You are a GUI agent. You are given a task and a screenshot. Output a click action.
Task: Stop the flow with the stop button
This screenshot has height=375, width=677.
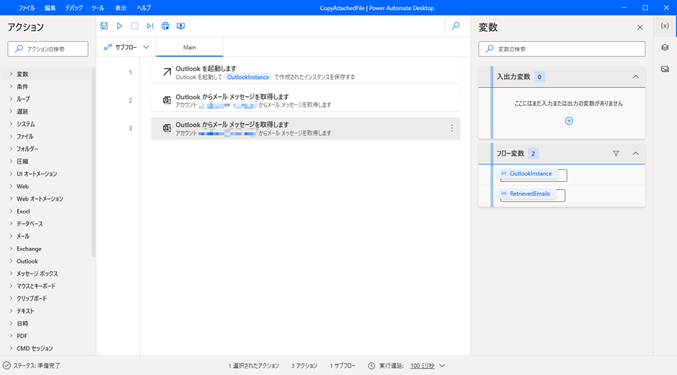coord(135,26)
